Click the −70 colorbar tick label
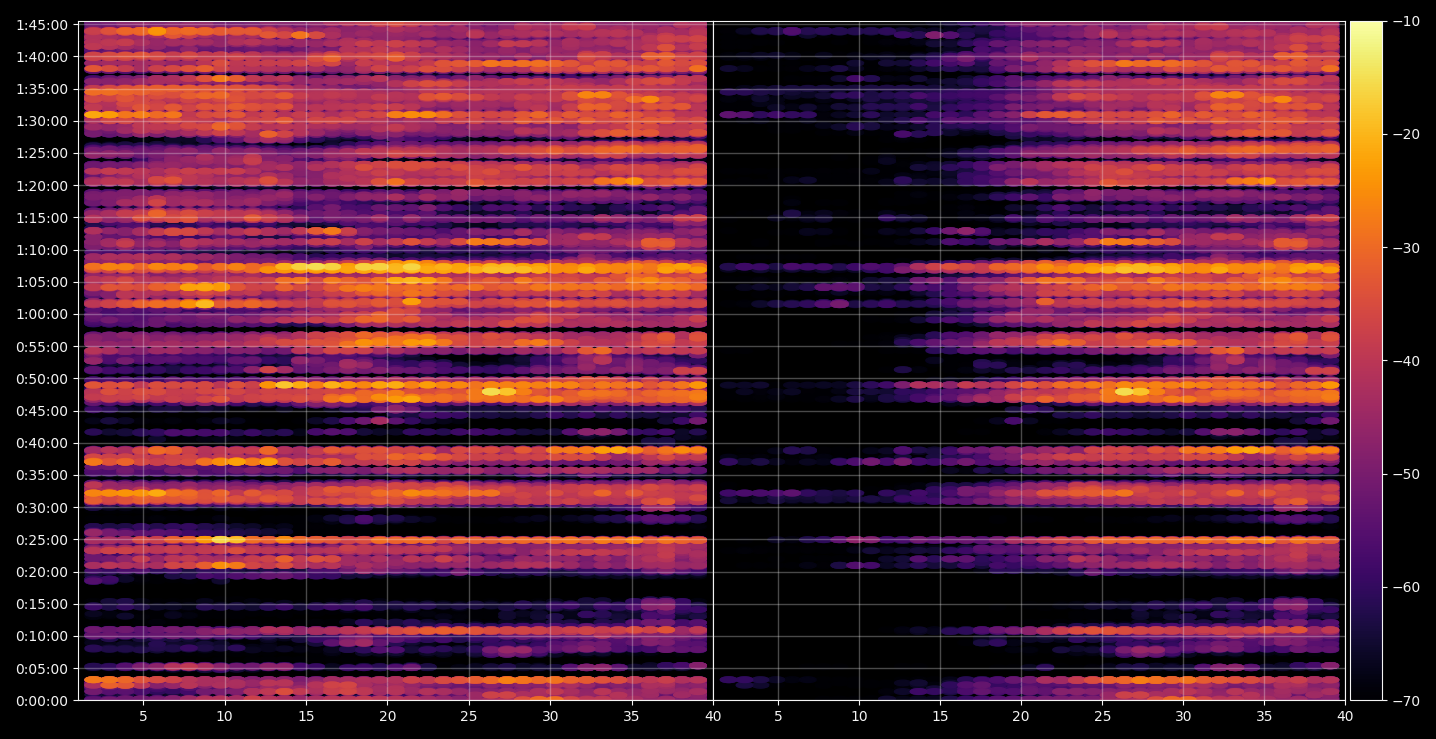 pos(1406,700)
